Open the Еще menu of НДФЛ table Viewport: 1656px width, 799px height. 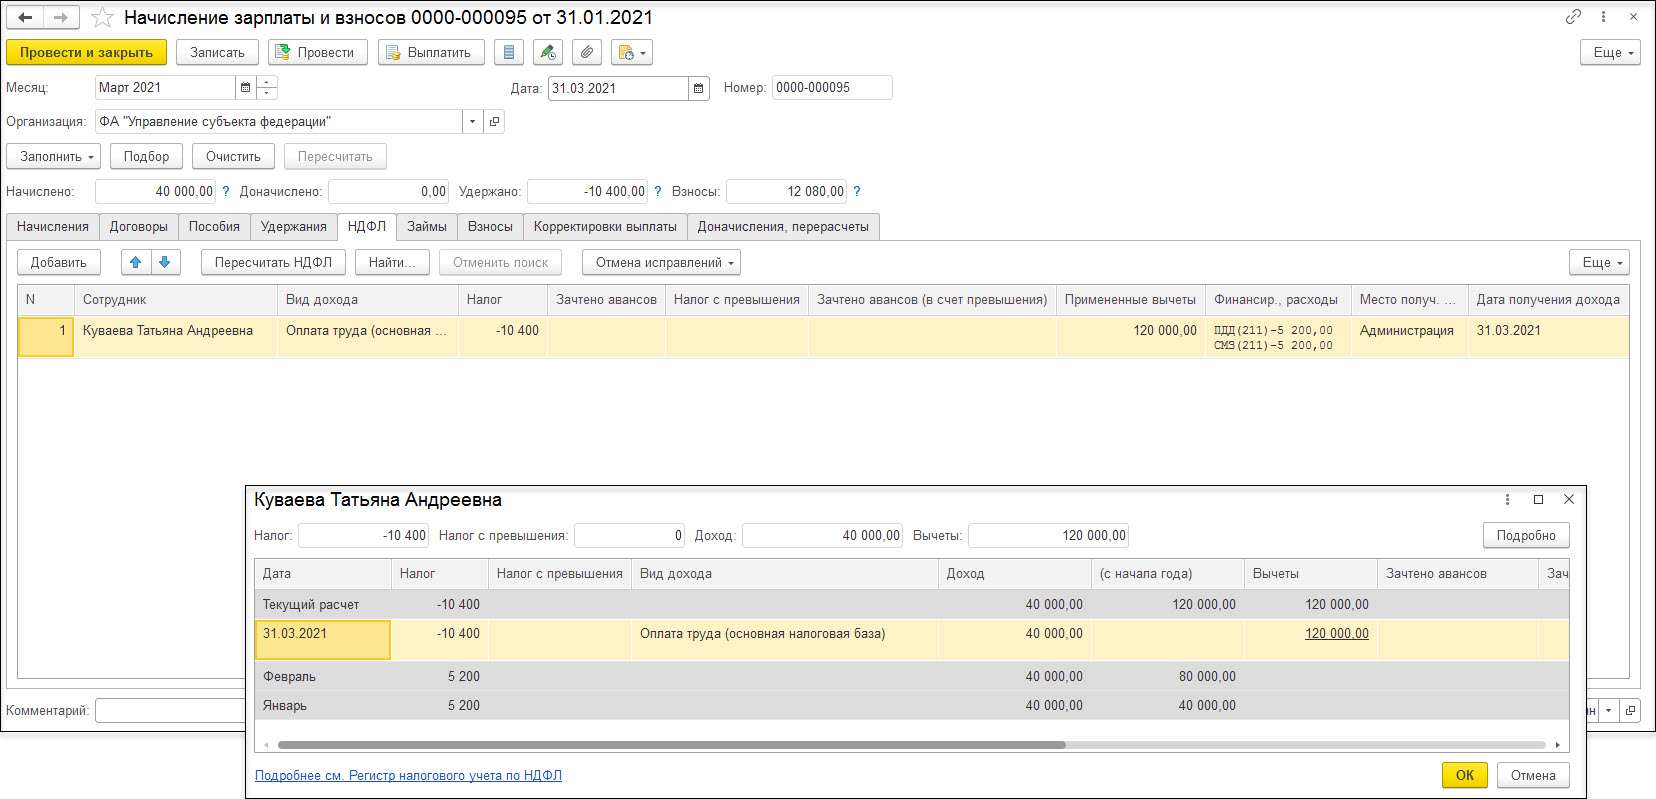point(1599,263)
